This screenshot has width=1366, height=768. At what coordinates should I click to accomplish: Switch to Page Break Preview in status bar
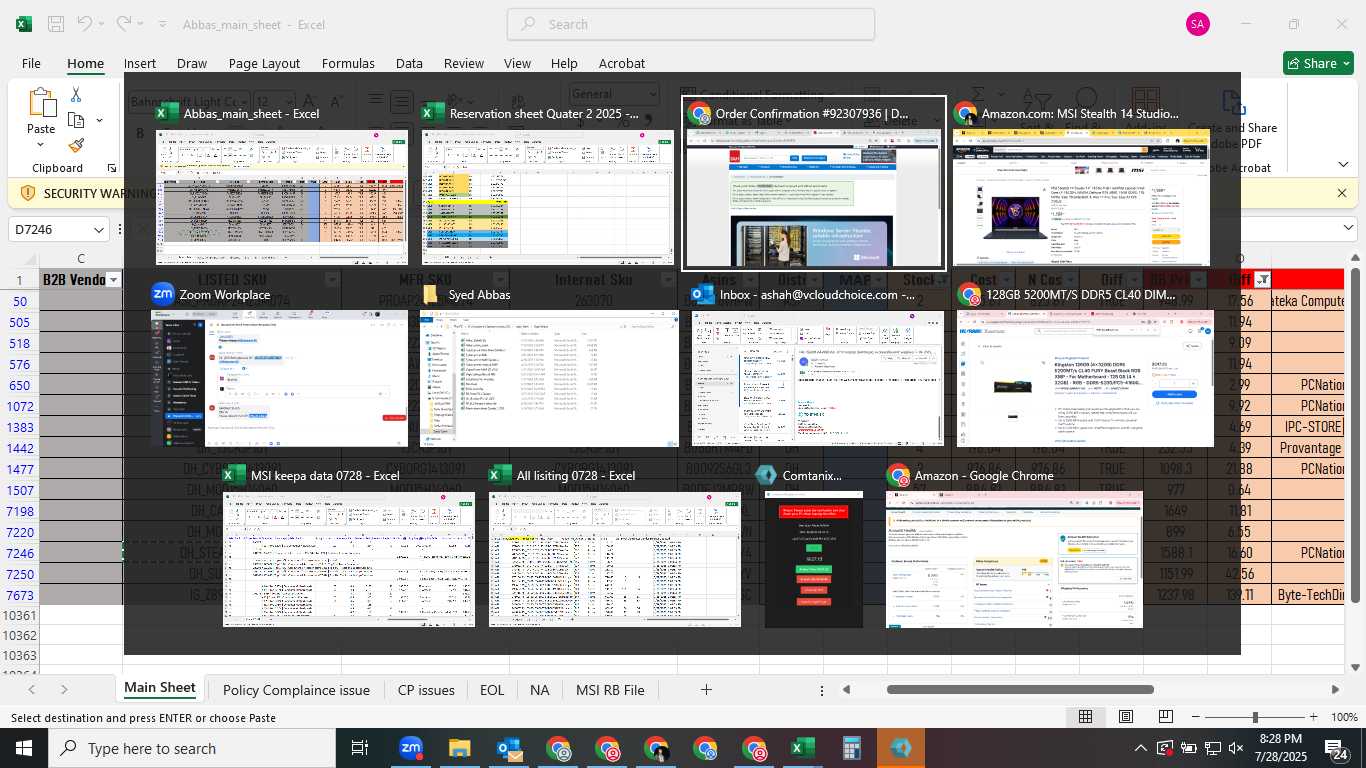click(1166, 717)
